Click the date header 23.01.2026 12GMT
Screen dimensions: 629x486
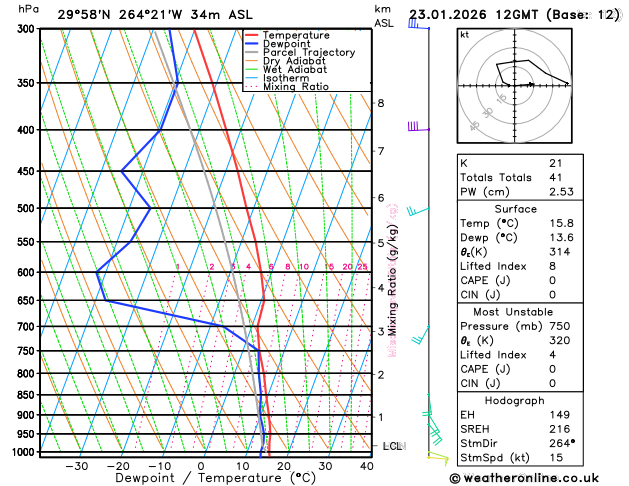pos(473,15)
